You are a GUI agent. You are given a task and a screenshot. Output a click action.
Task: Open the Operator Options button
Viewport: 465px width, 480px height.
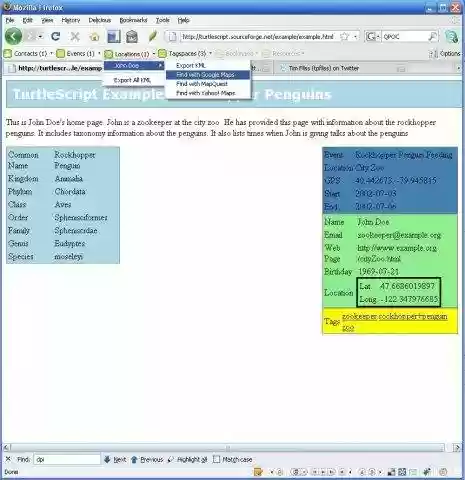click(445, 54)
